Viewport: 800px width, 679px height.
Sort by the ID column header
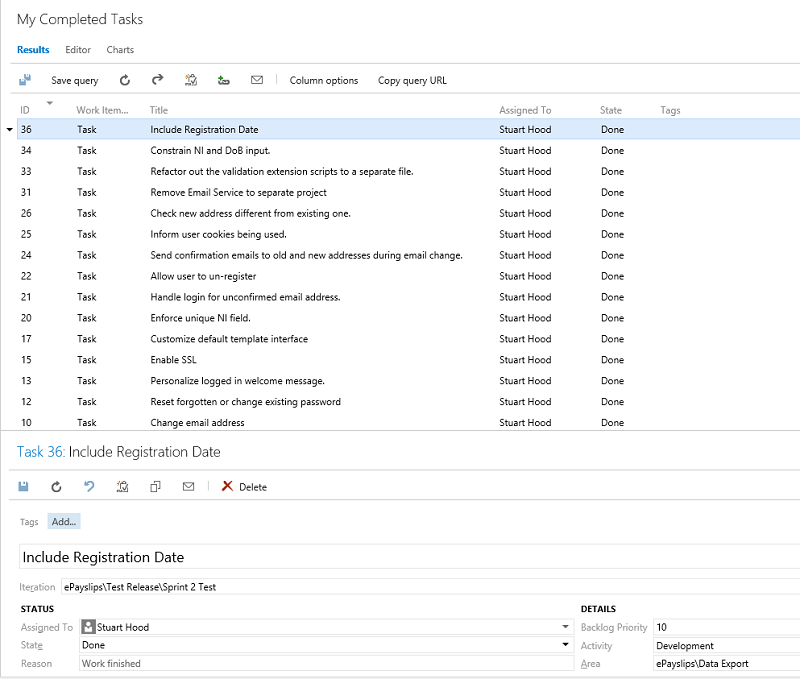coord(25,110)
